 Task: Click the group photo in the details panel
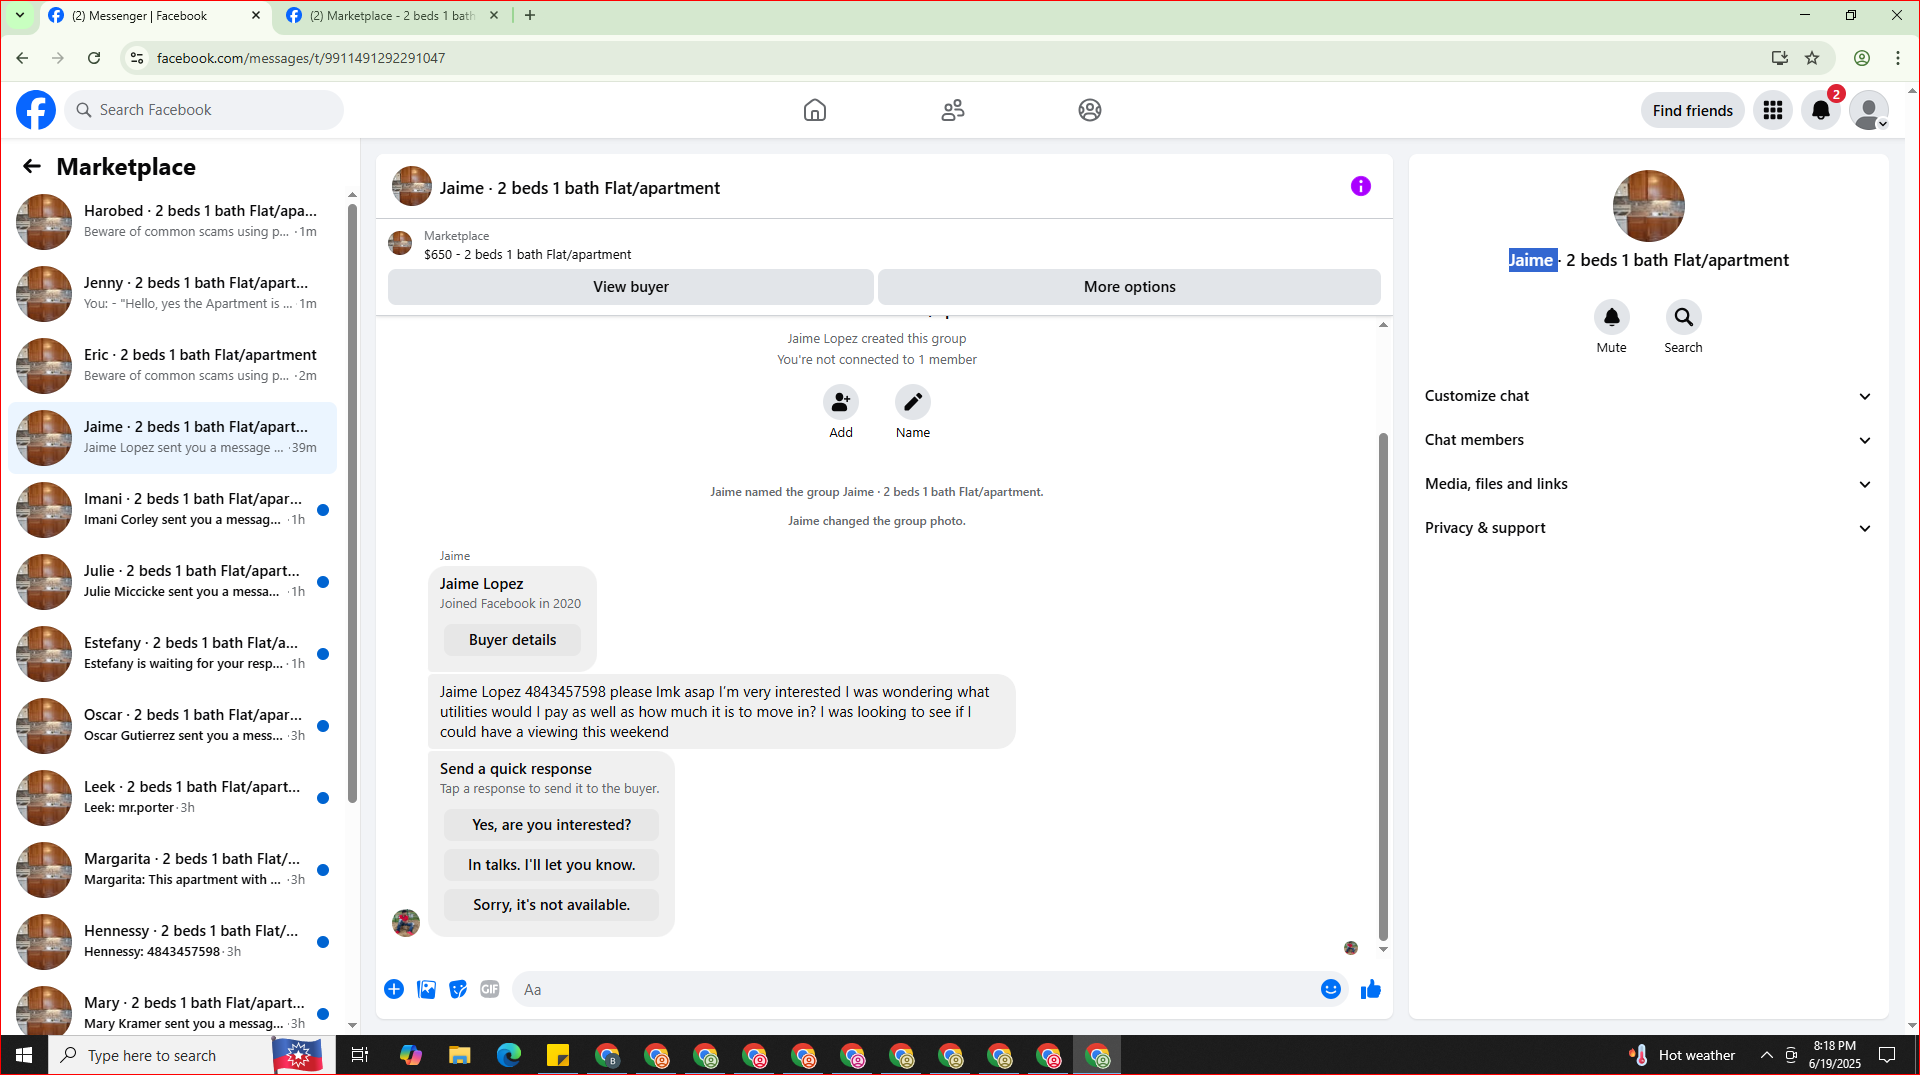[1649, 206]
